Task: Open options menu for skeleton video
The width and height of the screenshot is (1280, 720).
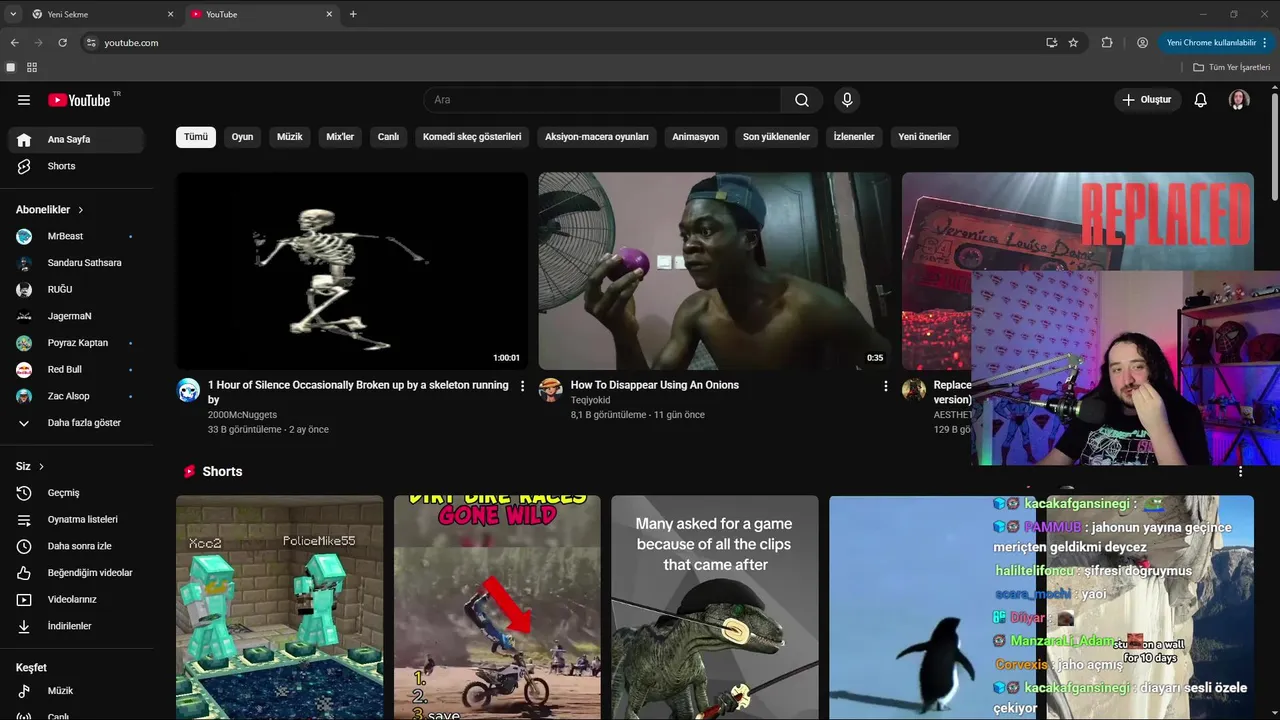Action: (522, 386)
